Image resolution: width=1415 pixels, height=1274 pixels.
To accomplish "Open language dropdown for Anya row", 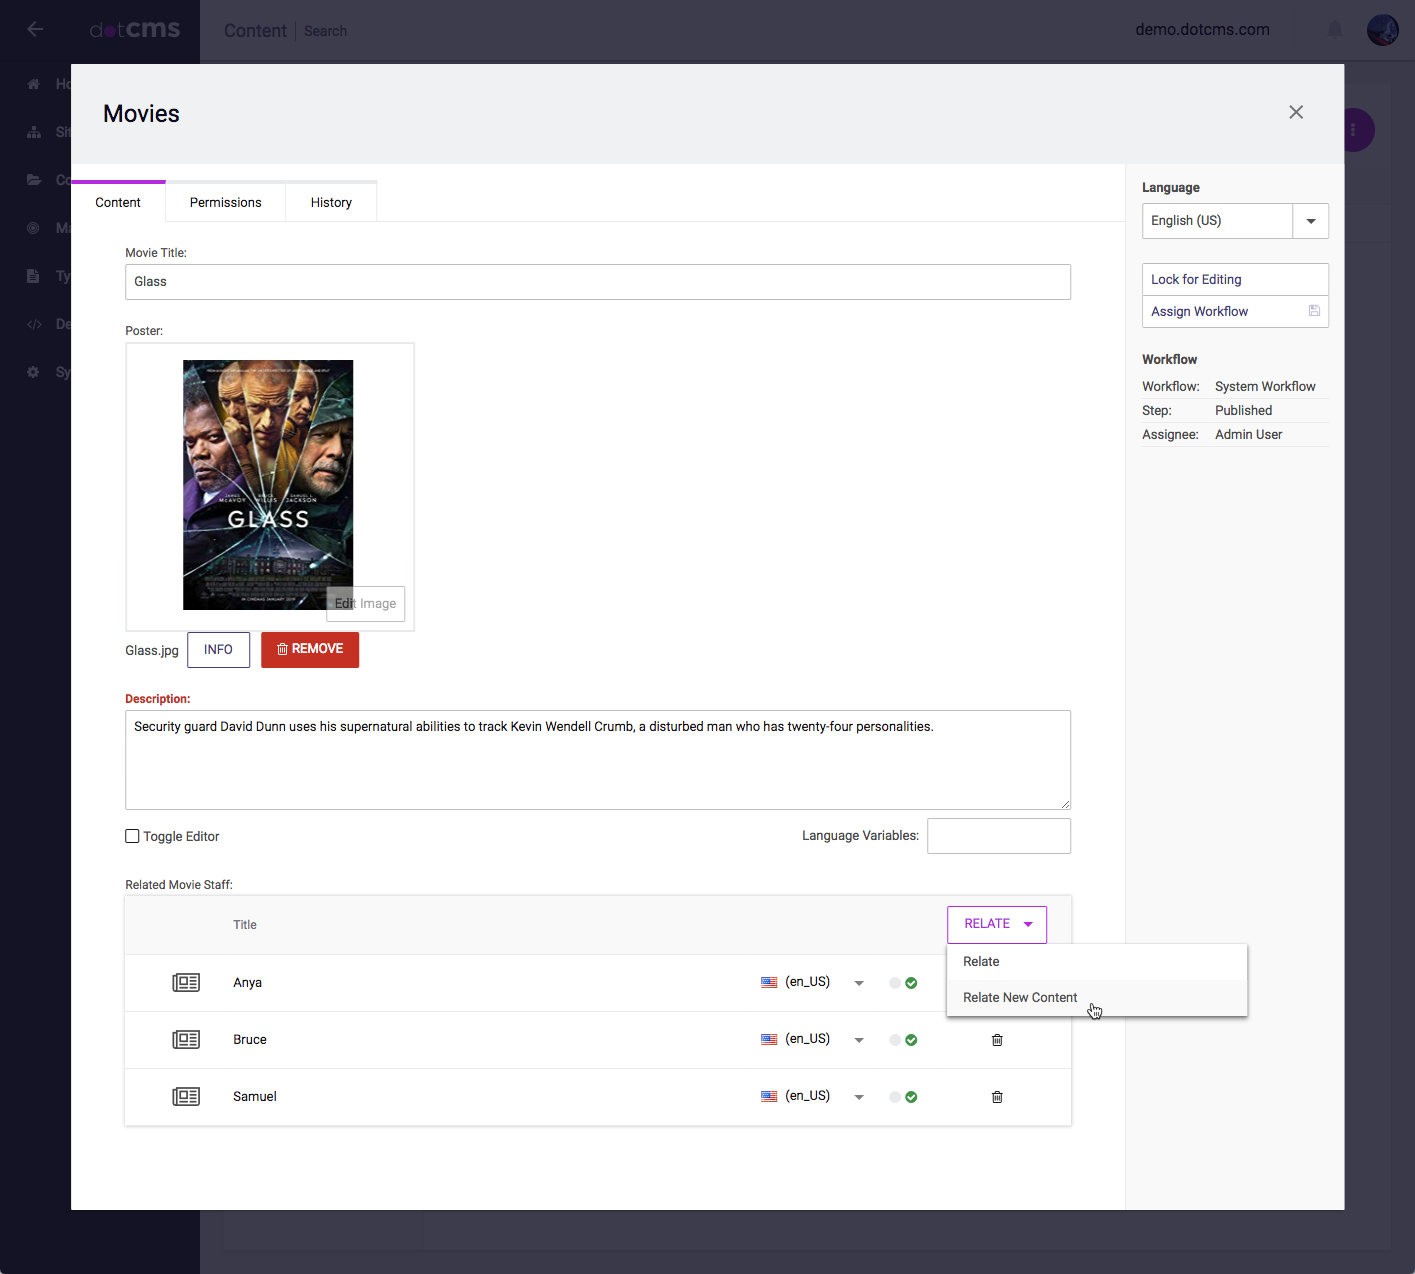I will pos(859,983).
